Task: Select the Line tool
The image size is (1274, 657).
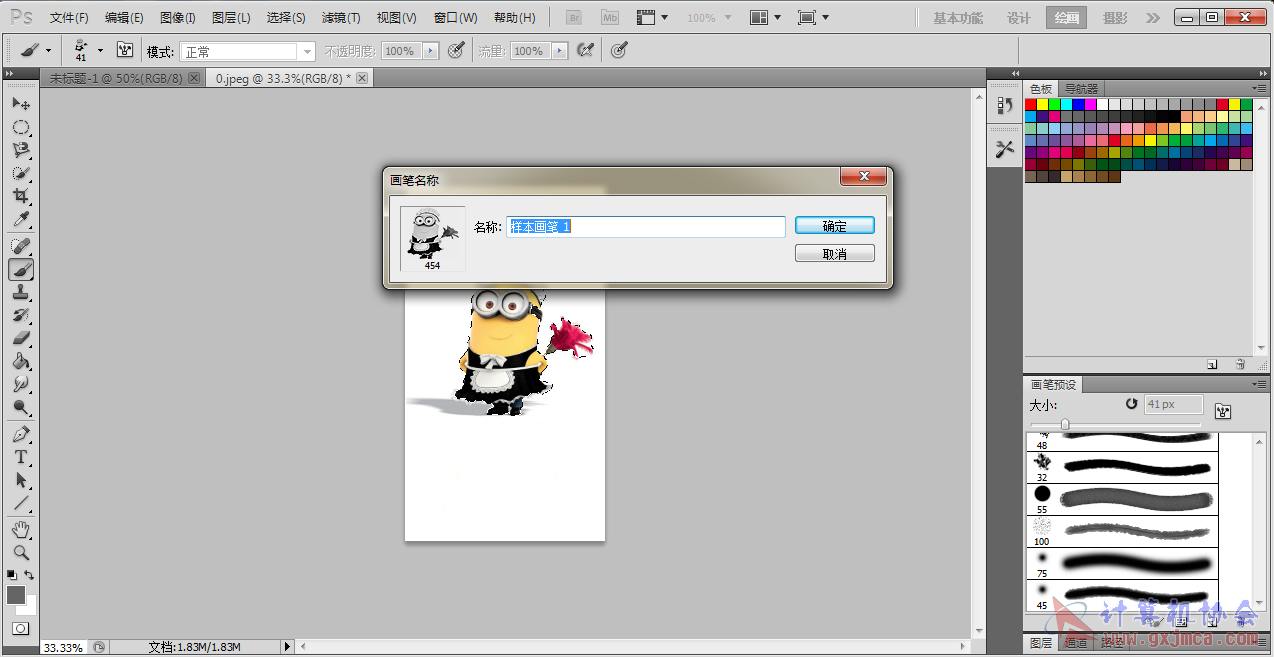Action: click(x=20, y=503)
